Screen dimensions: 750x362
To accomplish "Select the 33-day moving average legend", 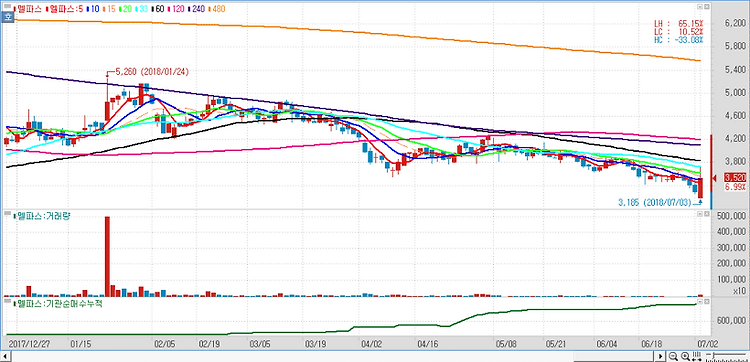I will 141,9.
